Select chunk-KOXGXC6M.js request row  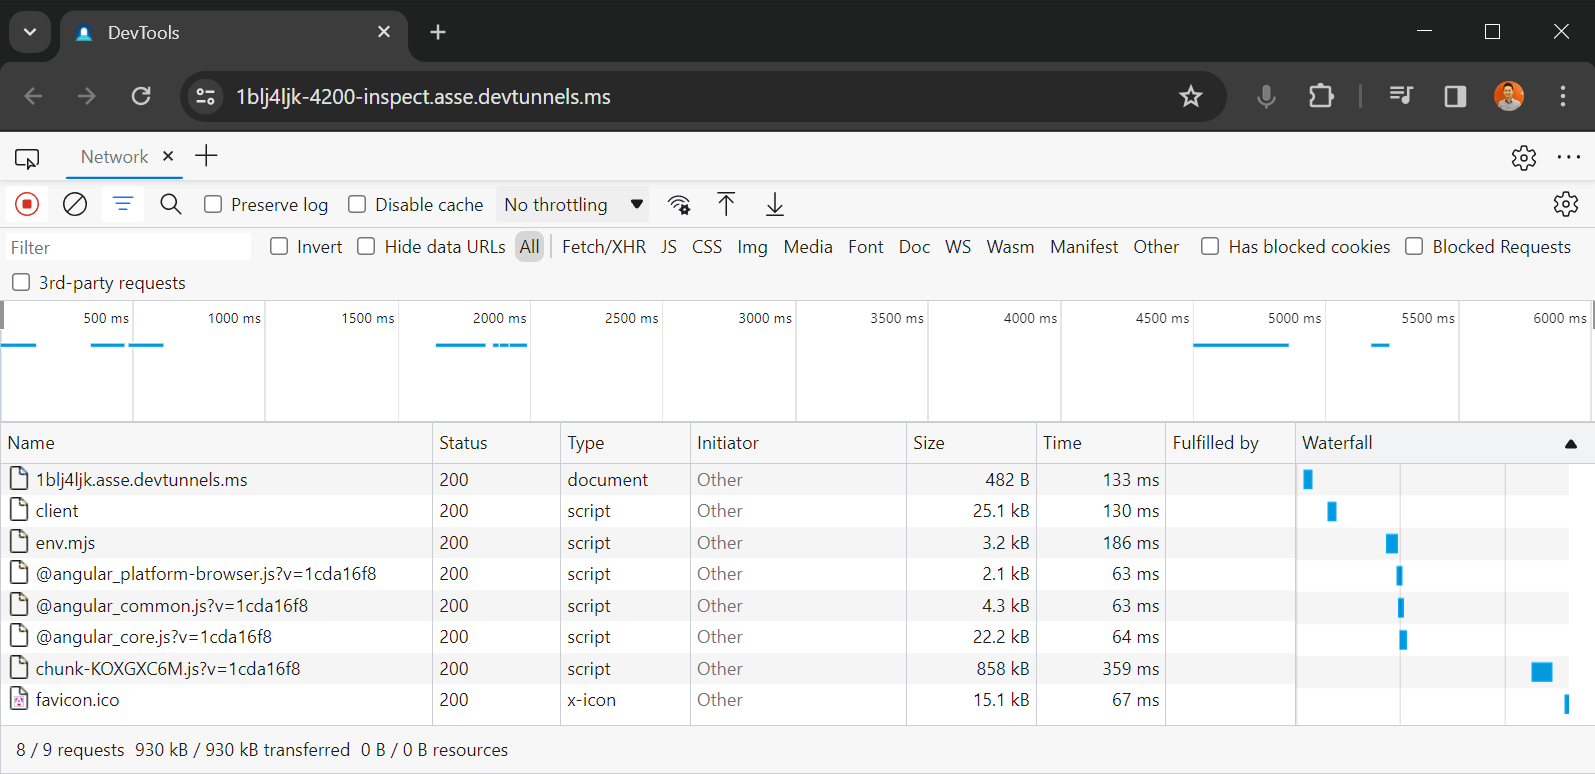(784, 669)
